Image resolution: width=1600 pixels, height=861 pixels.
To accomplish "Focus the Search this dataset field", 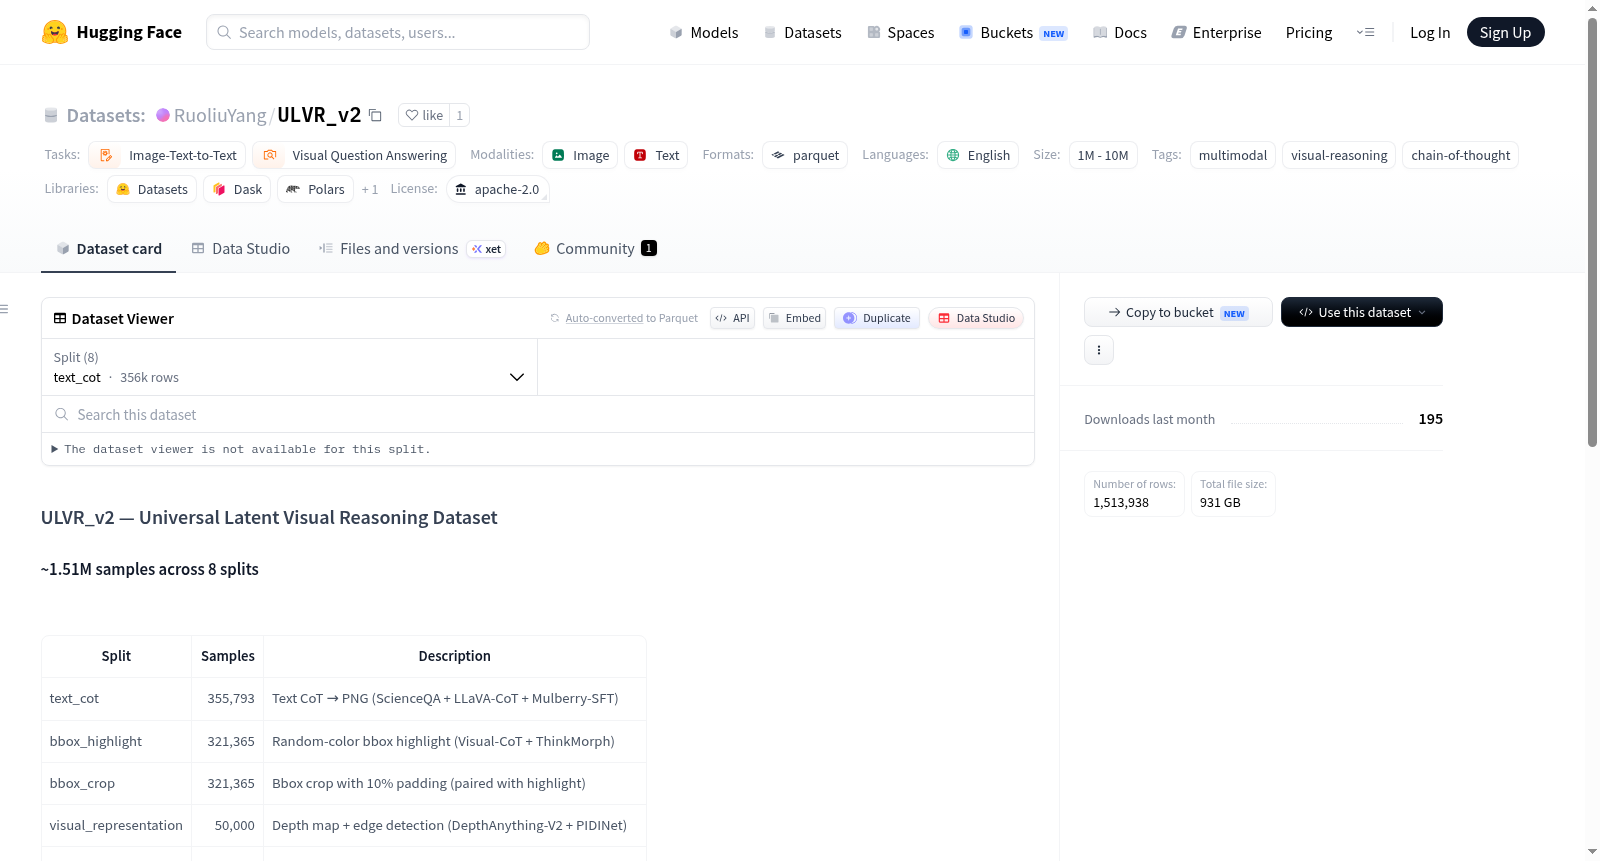I will [538, 414].
